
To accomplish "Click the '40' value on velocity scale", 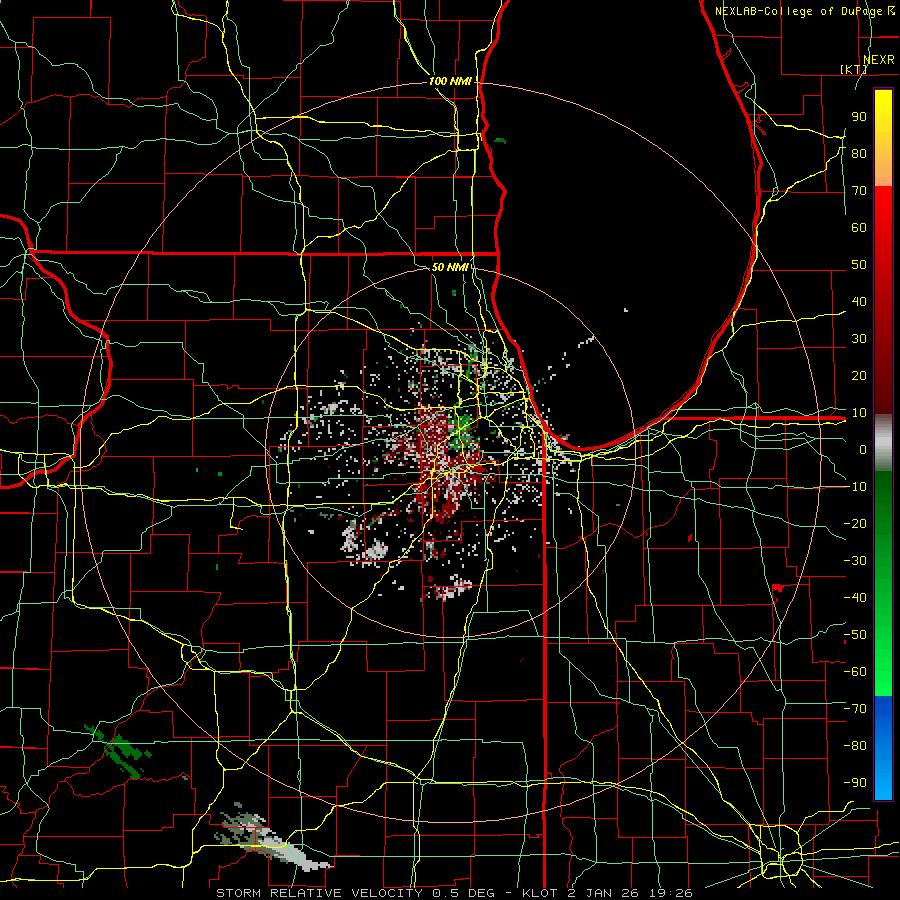I will point(859,301).
